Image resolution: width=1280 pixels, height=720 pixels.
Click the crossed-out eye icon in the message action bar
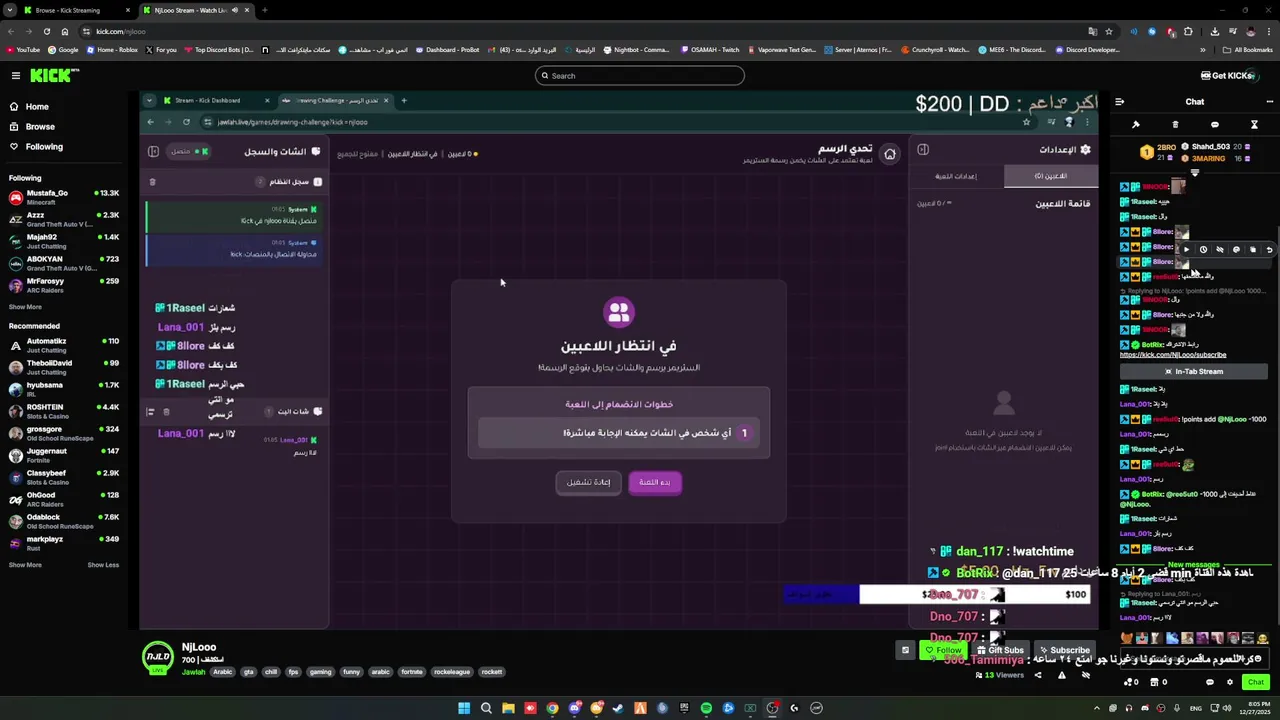tap(1220, 249)
